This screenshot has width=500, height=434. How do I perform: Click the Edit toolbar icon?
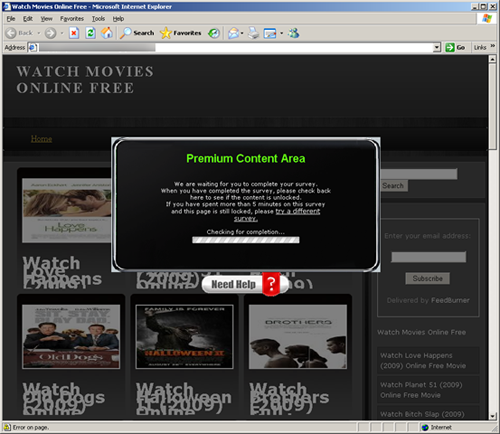point(270,33)
